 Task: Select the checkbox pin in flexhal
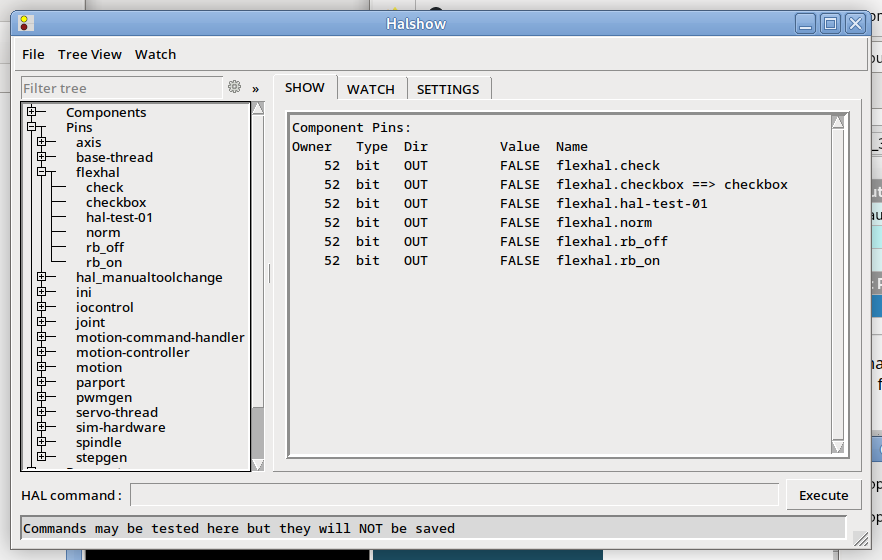coord(116,202)
